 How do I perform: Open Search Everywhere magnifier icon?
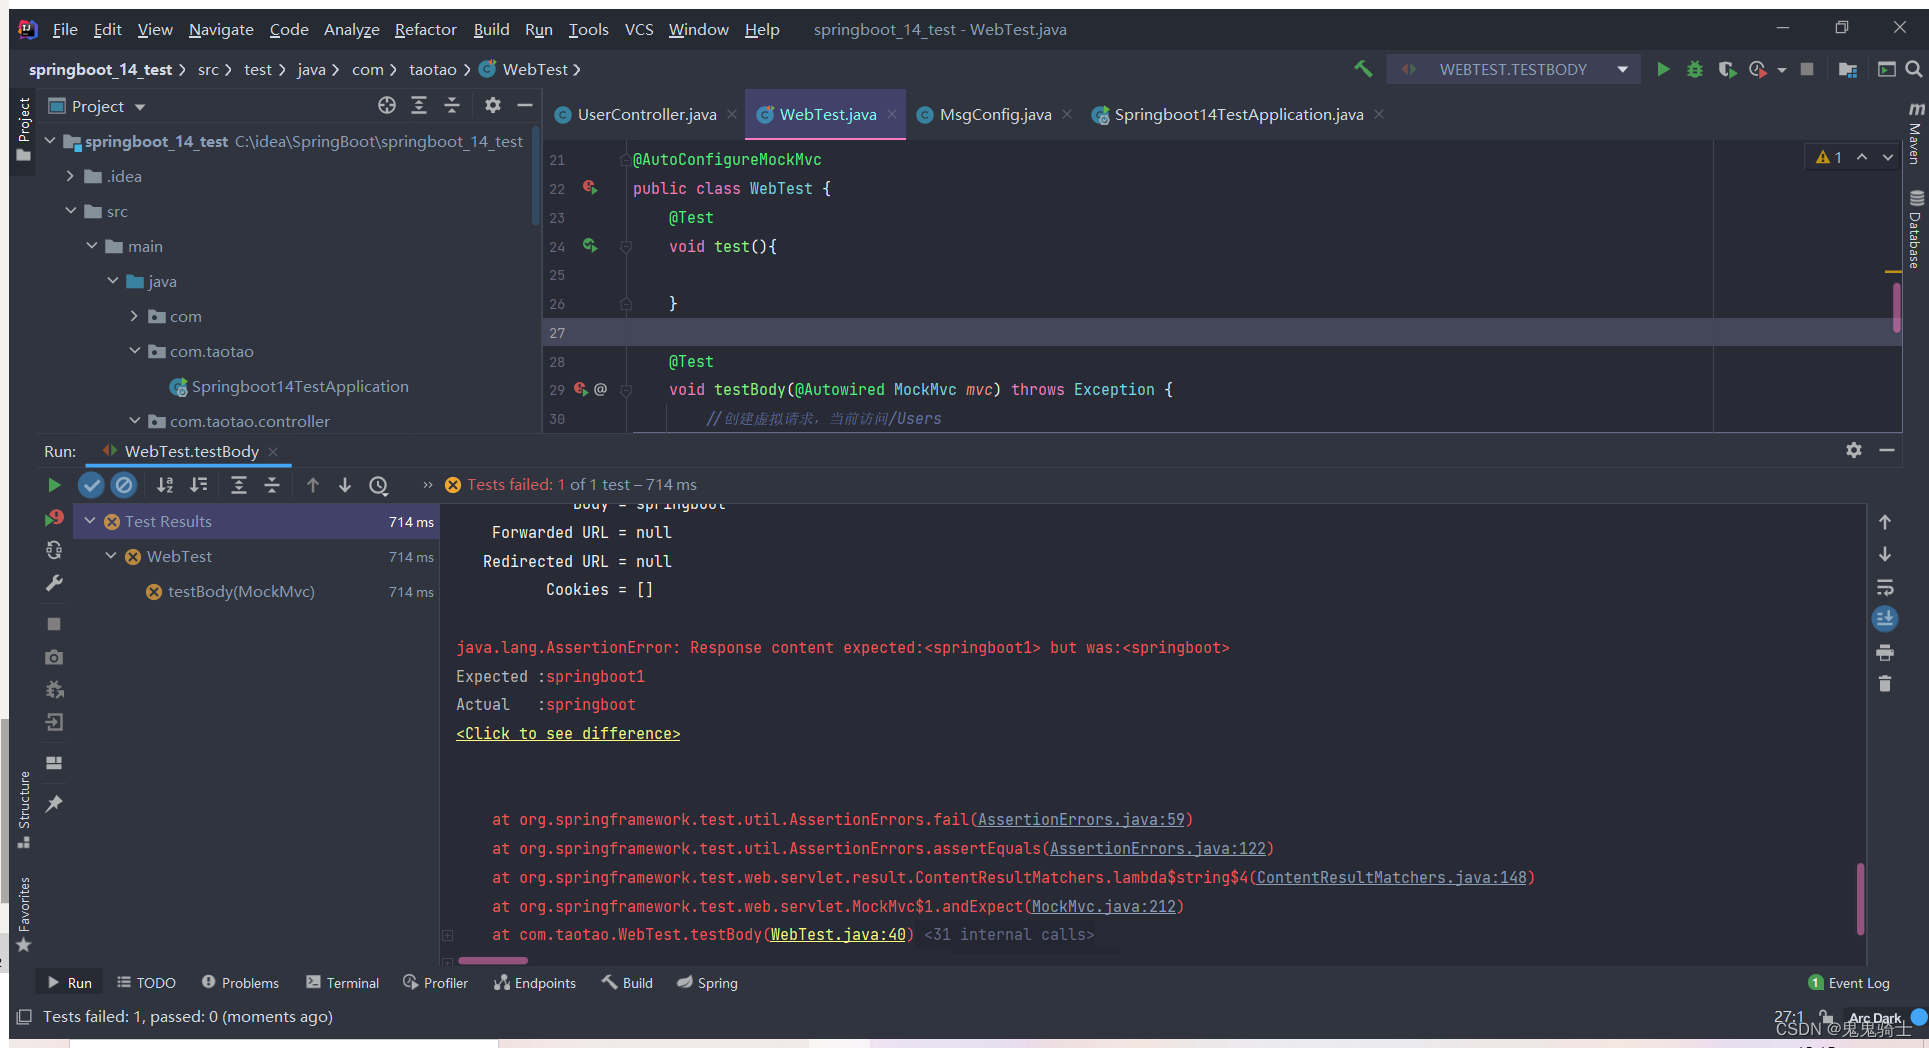(1913, 69)
